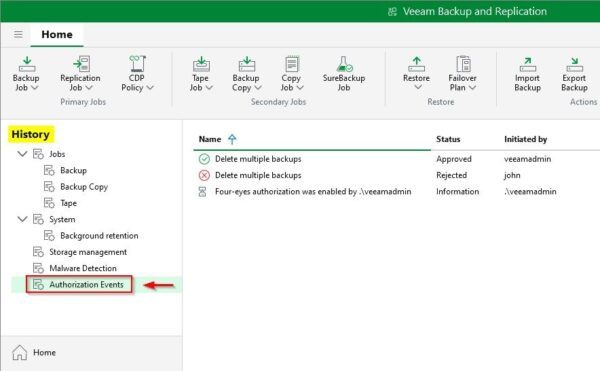The image size is (600, 371).
Task: Open the Backup Job dropdown arrow
Action: (x=34, y=88)
